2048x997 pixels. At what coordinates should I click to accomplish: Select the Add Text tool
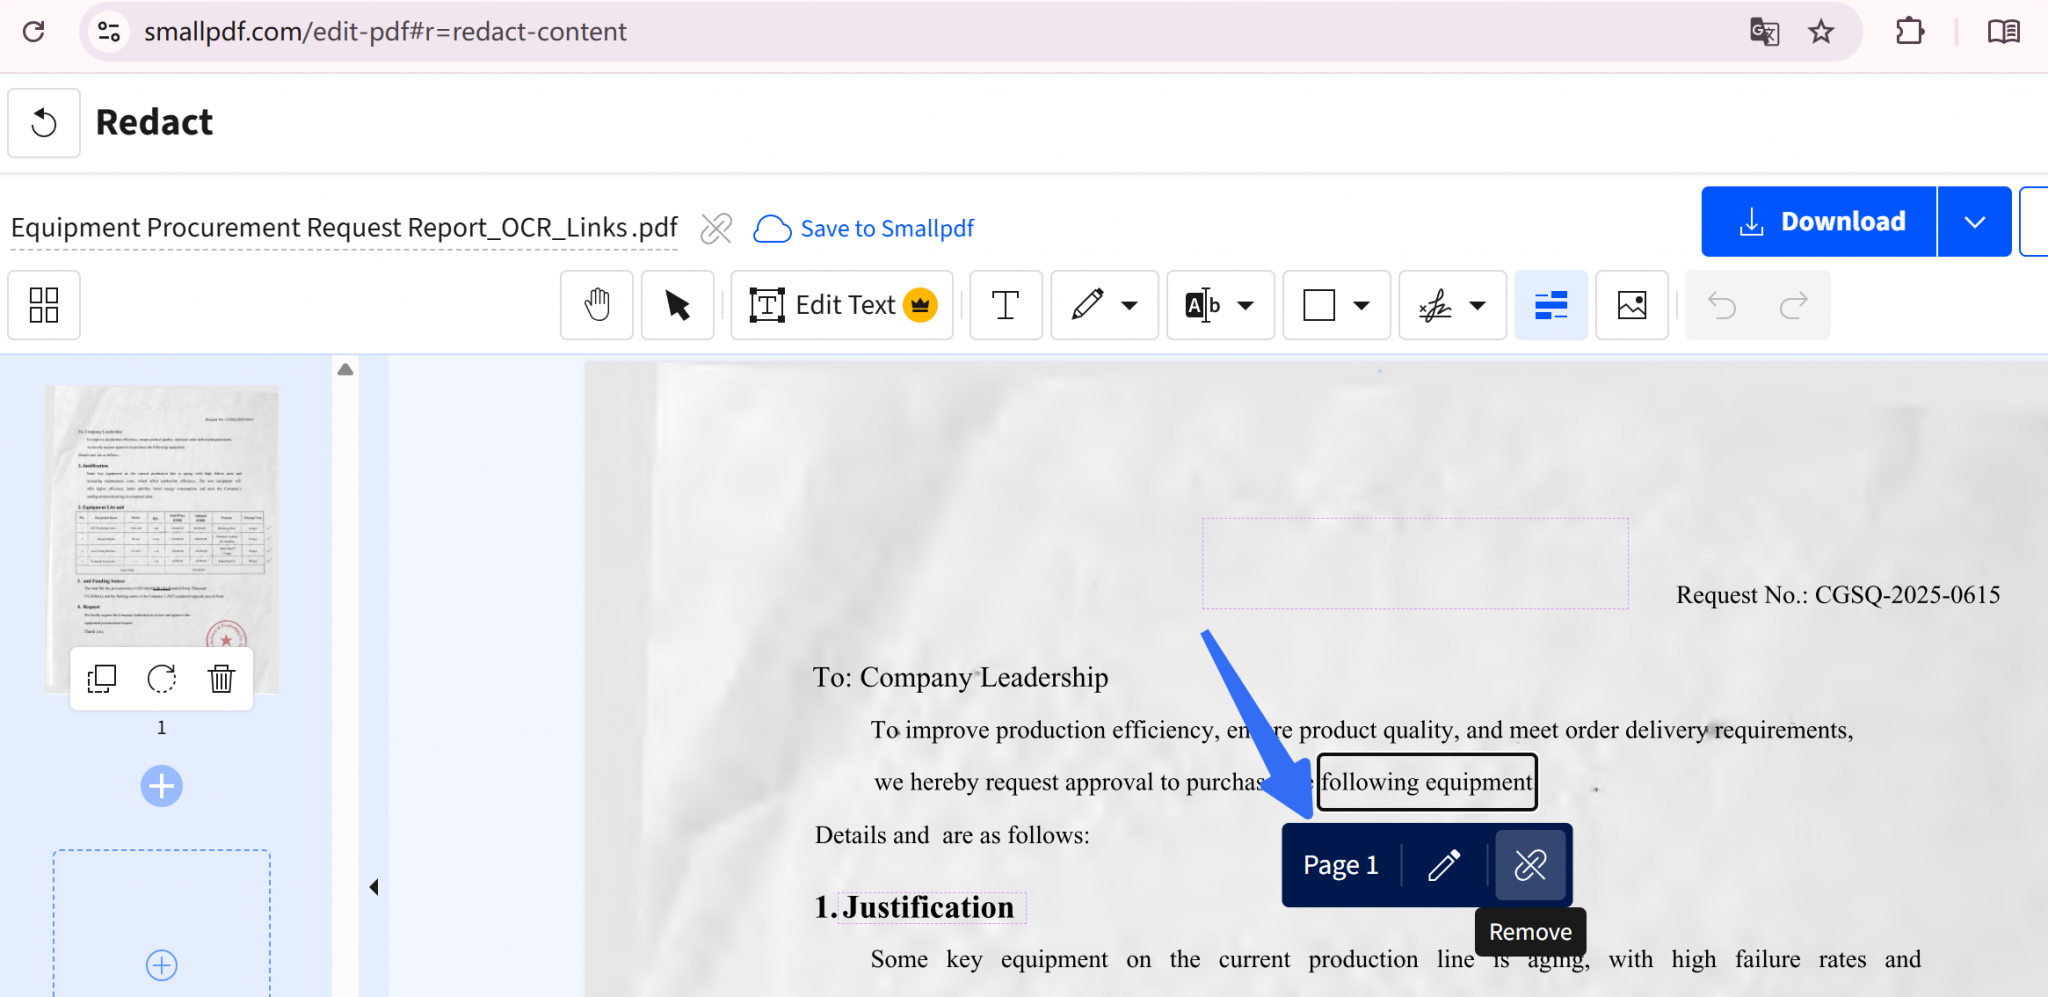tap(1006, 305)
